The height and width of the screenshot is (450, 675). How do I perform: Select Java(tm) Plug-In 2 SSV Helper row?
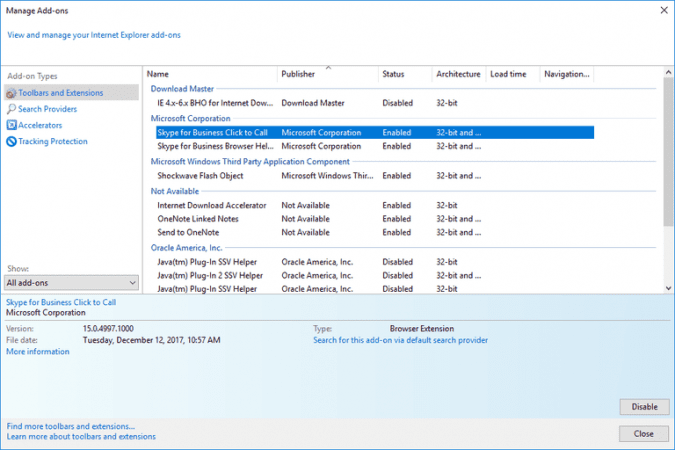tap(375, 275)
